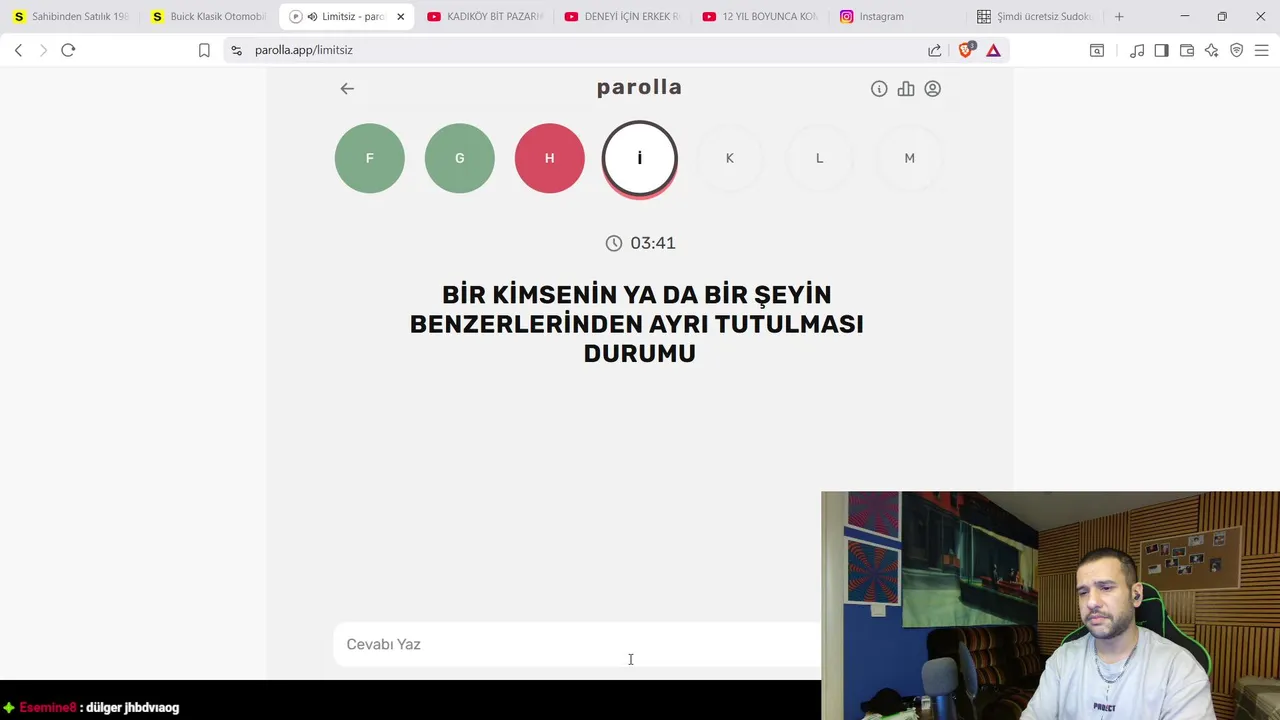The width and height of the screenshot is (1280, 720).
Task: Click the share icon in the address bar
Action: 934,50
